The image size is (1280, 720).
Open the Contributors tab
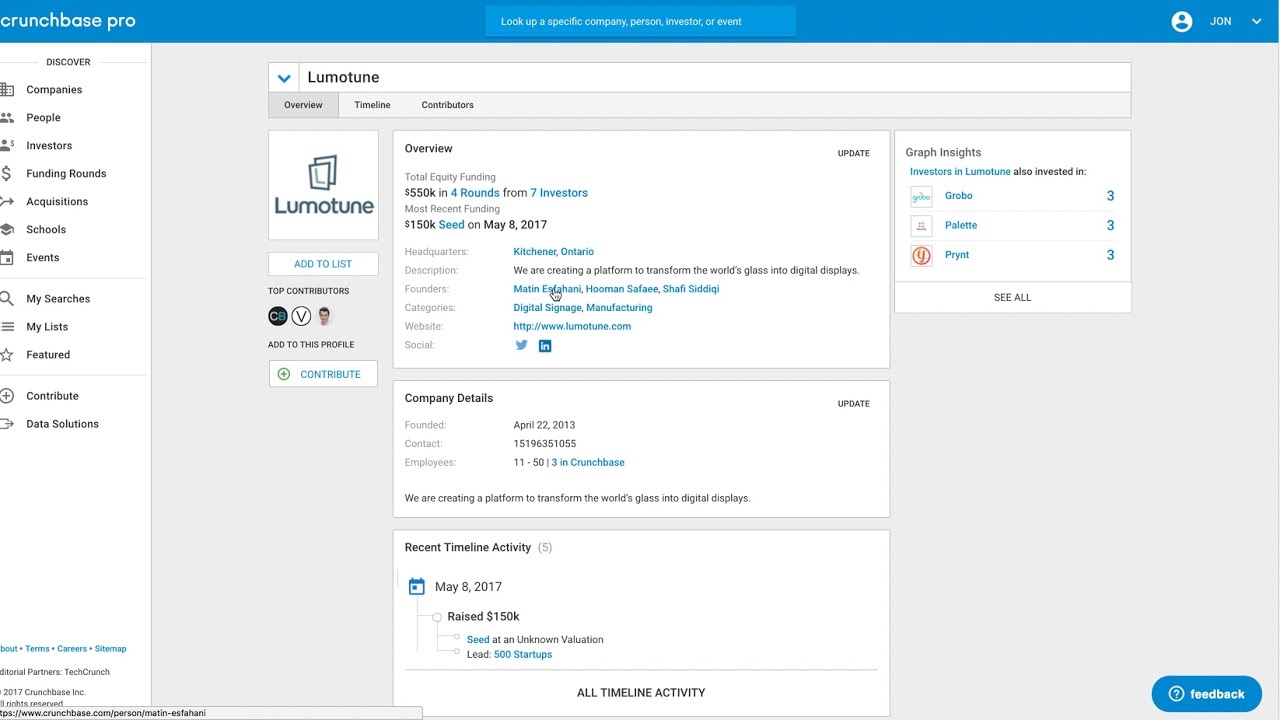447,104
